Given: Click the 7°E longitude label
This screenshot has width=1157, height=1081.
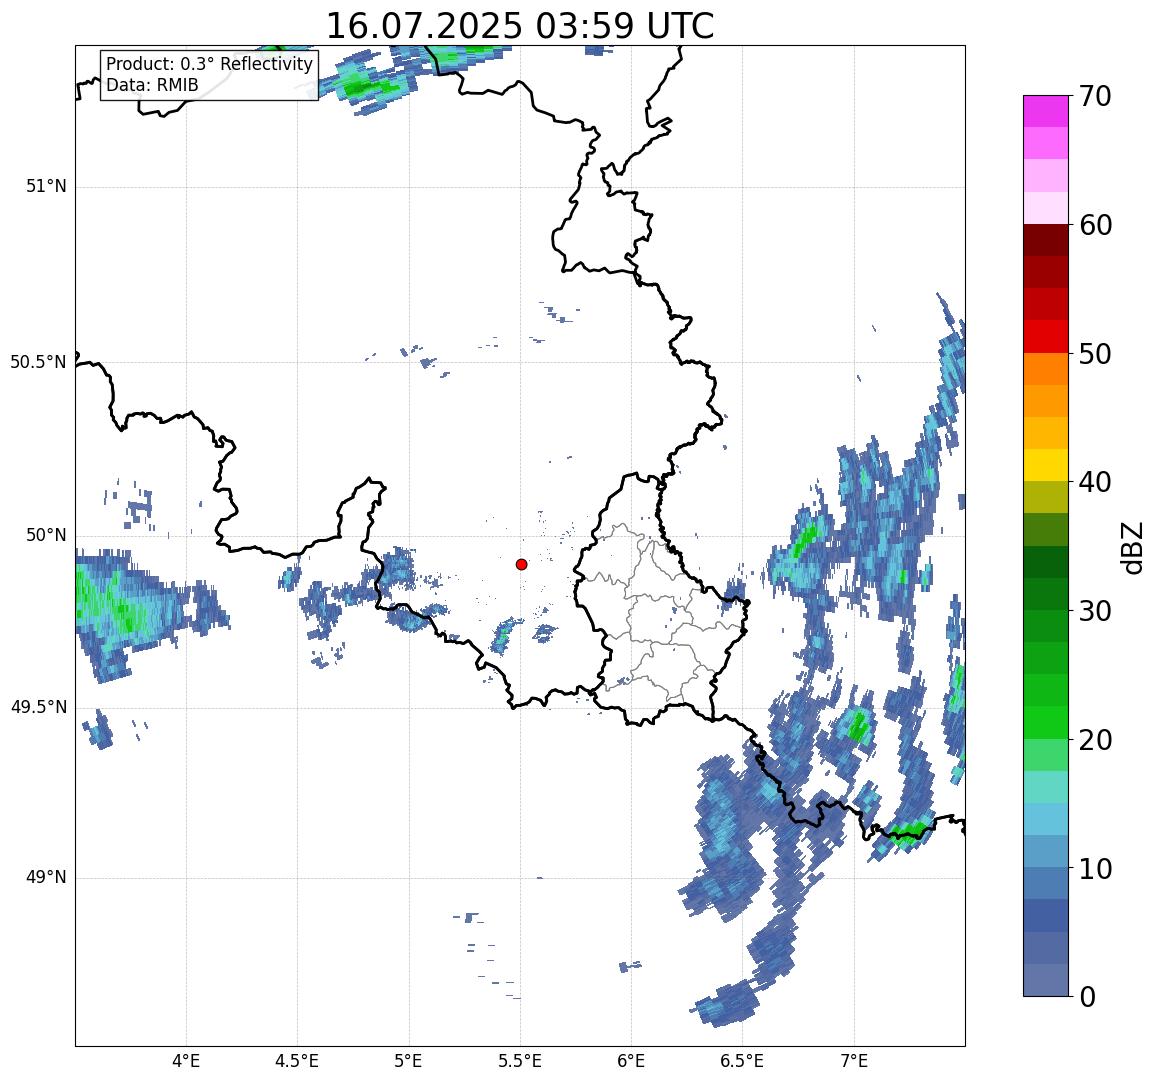Looking at the screenshot, I should pyautogui.click(x=854, y=1061).
